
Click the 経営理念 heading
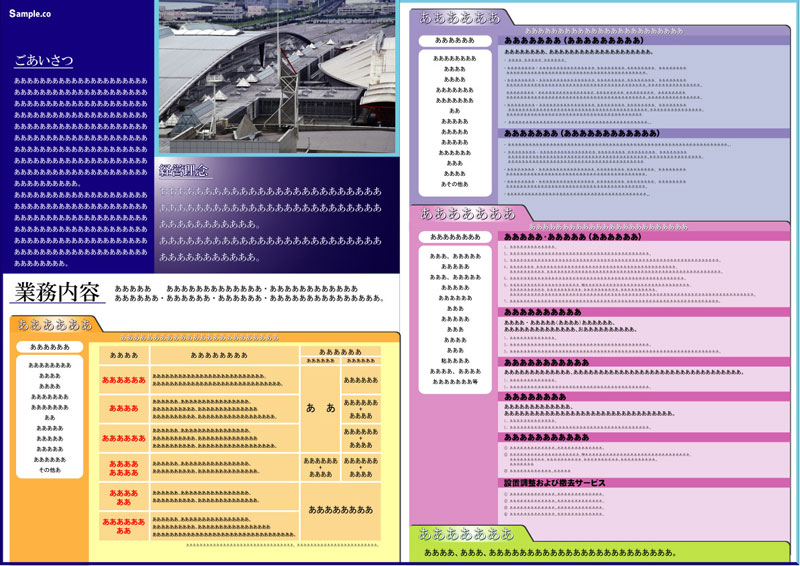pos(184,170)
